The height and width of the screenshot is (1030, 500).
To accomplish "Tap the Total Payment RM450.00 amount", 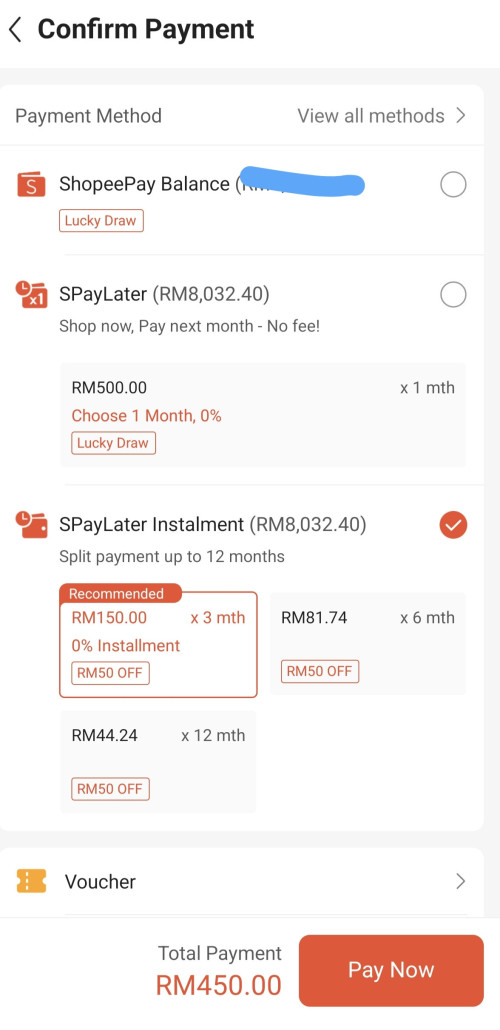I will point(219,985).
